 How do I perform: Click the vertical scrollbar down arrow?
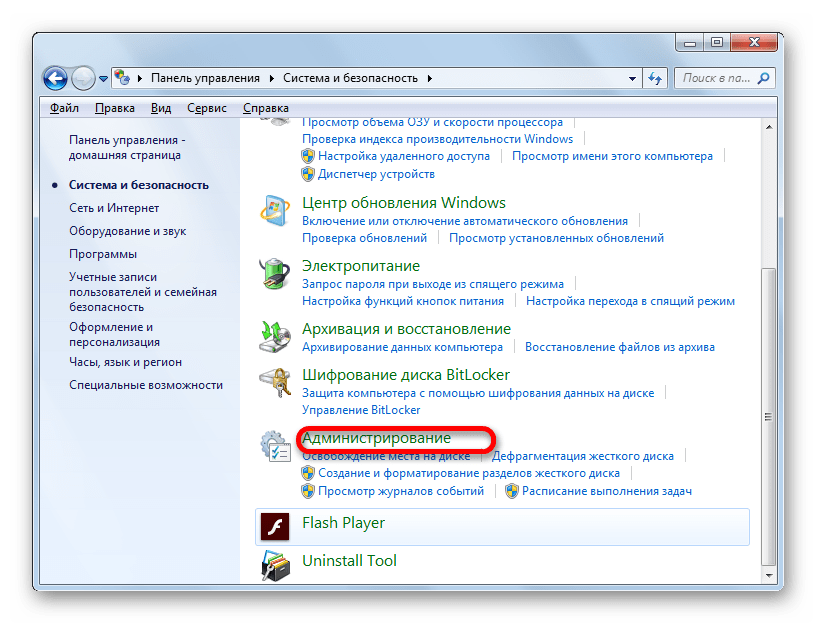click(x=767, y=575)
